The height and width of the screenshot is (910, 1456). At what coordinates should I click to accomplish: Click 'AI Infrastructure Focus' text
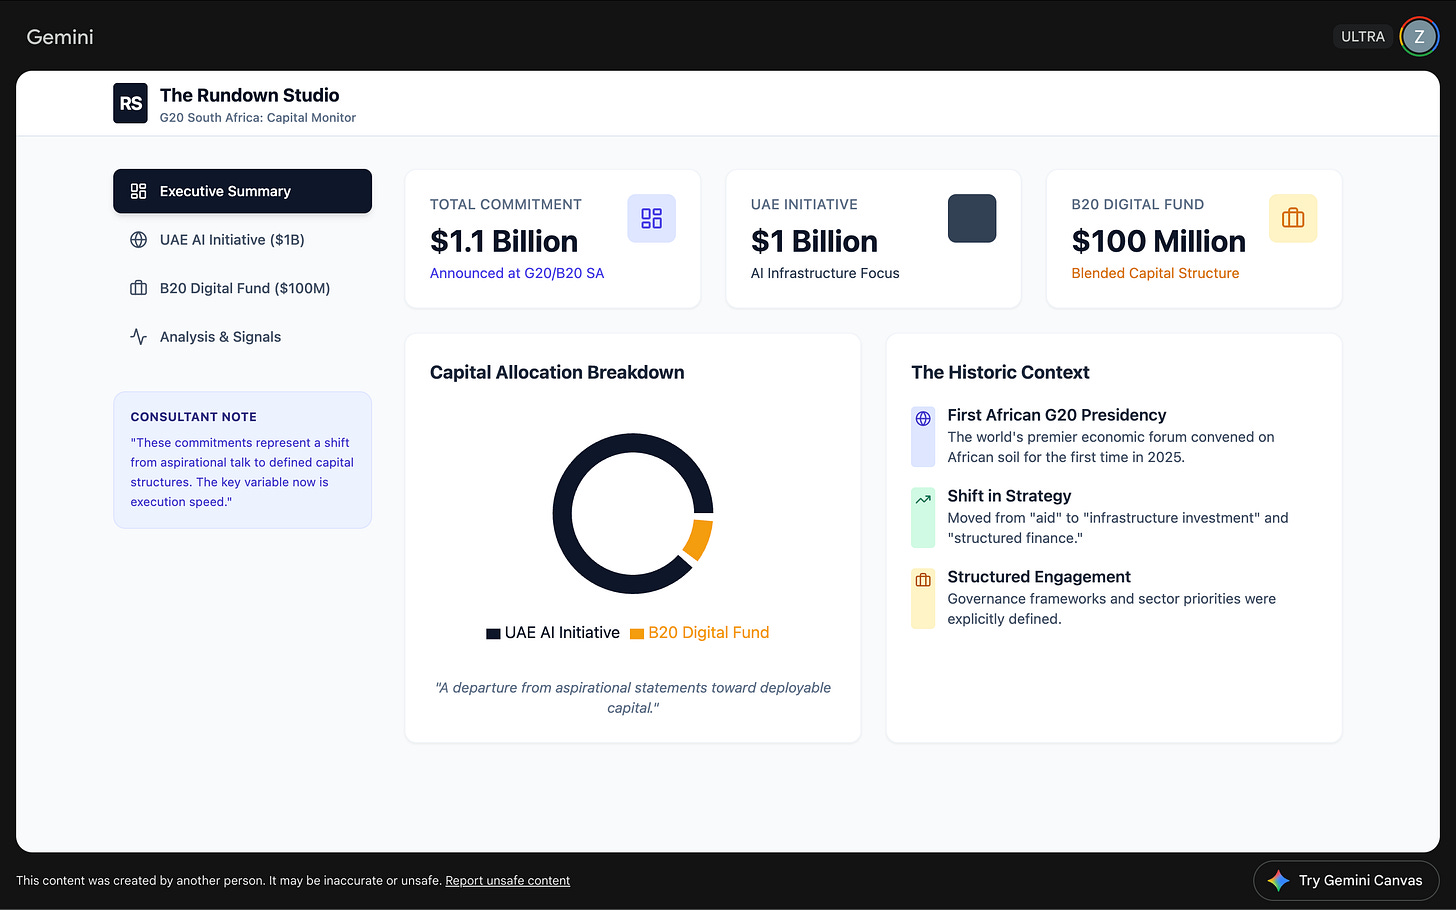[825, 273]
